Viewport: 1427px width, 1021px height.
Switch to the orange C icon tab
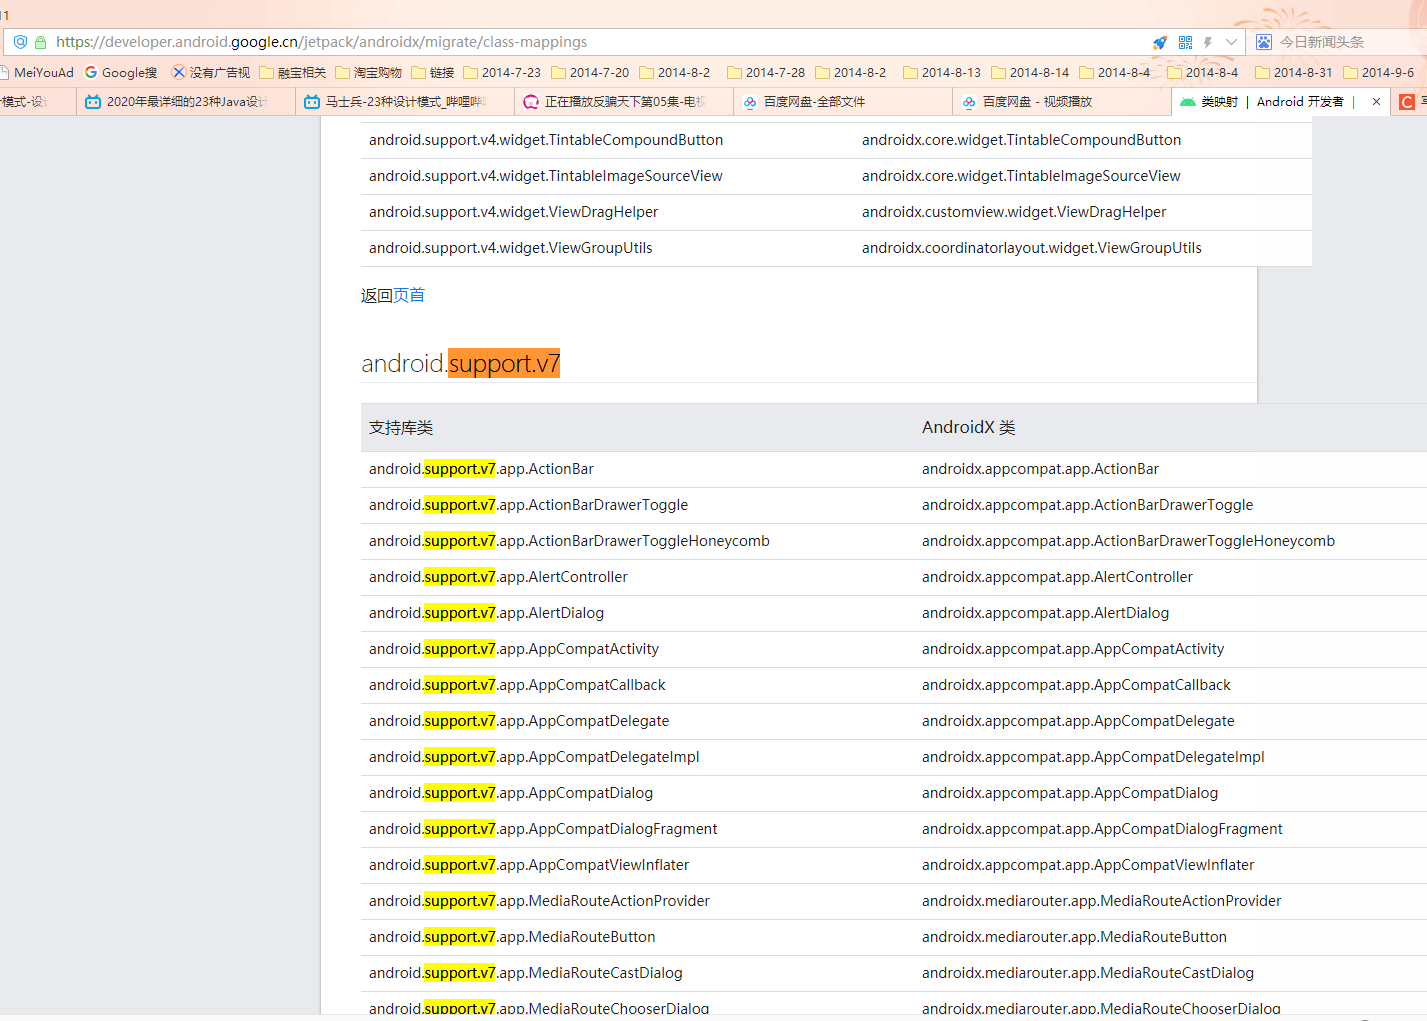pyautogui.click(x=1407, y=101)
